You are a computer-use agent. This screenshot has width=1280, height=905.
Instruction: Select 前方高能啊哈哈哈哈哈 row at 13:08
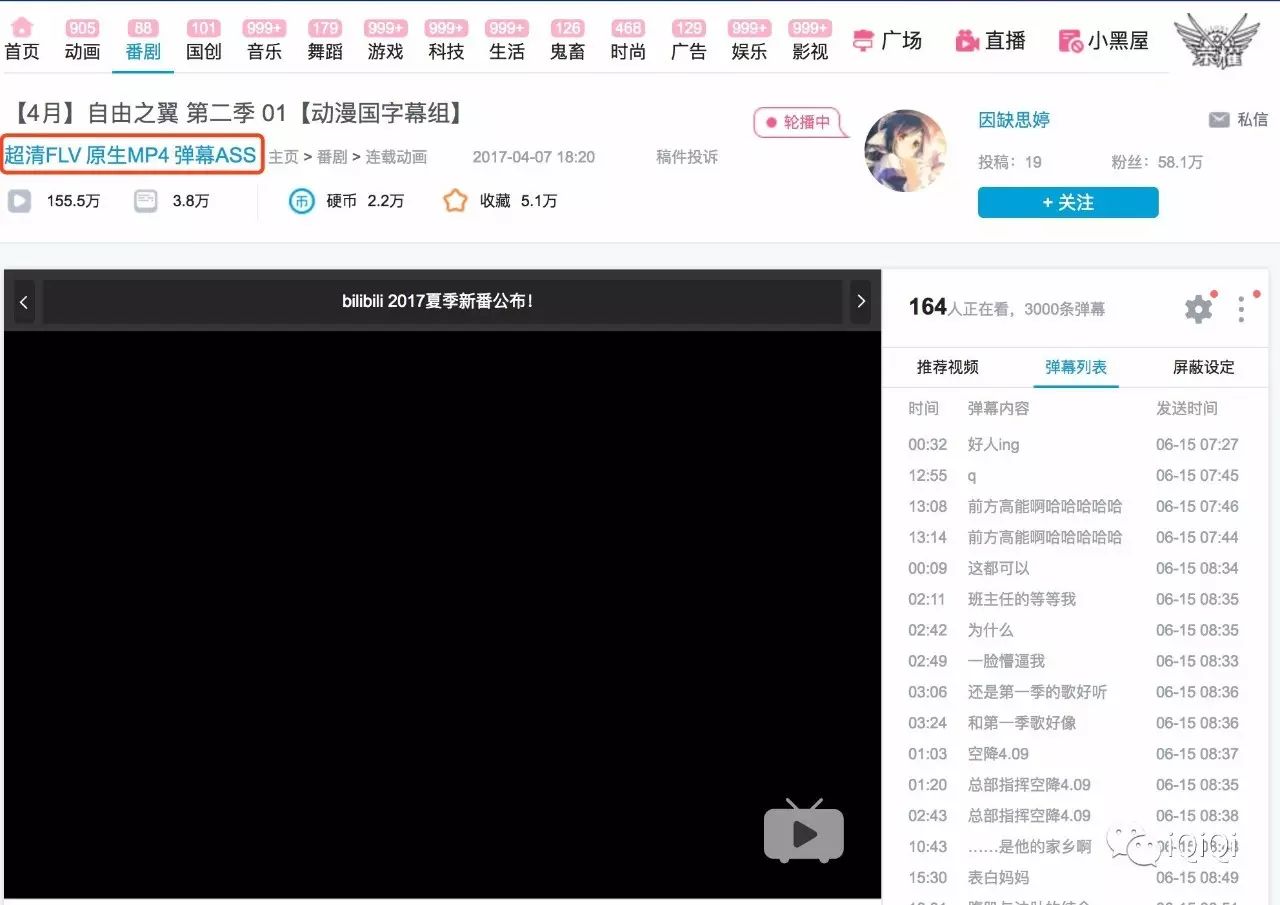[x=1074, y=506]
